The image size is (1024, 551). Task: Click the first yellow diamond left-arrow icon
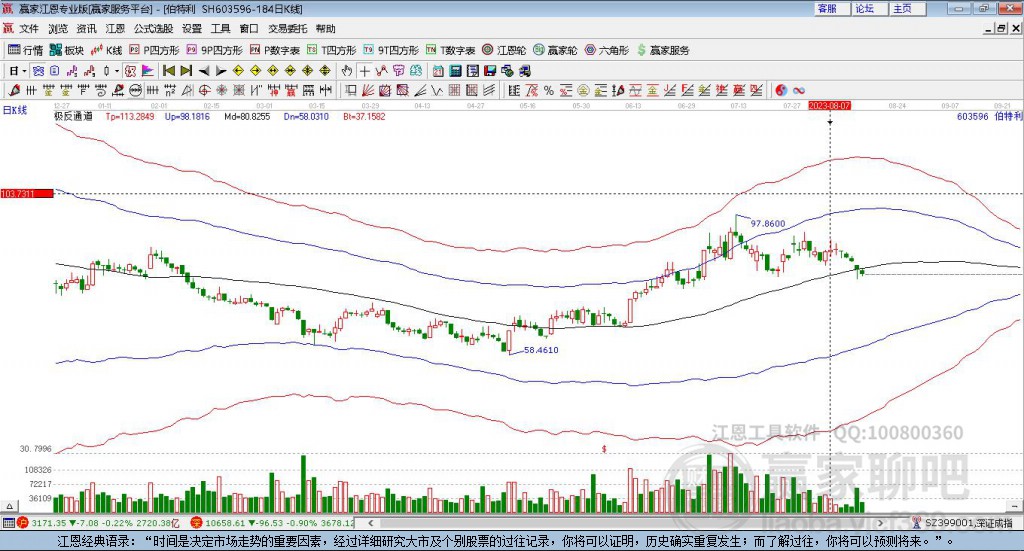coord(238,71)
